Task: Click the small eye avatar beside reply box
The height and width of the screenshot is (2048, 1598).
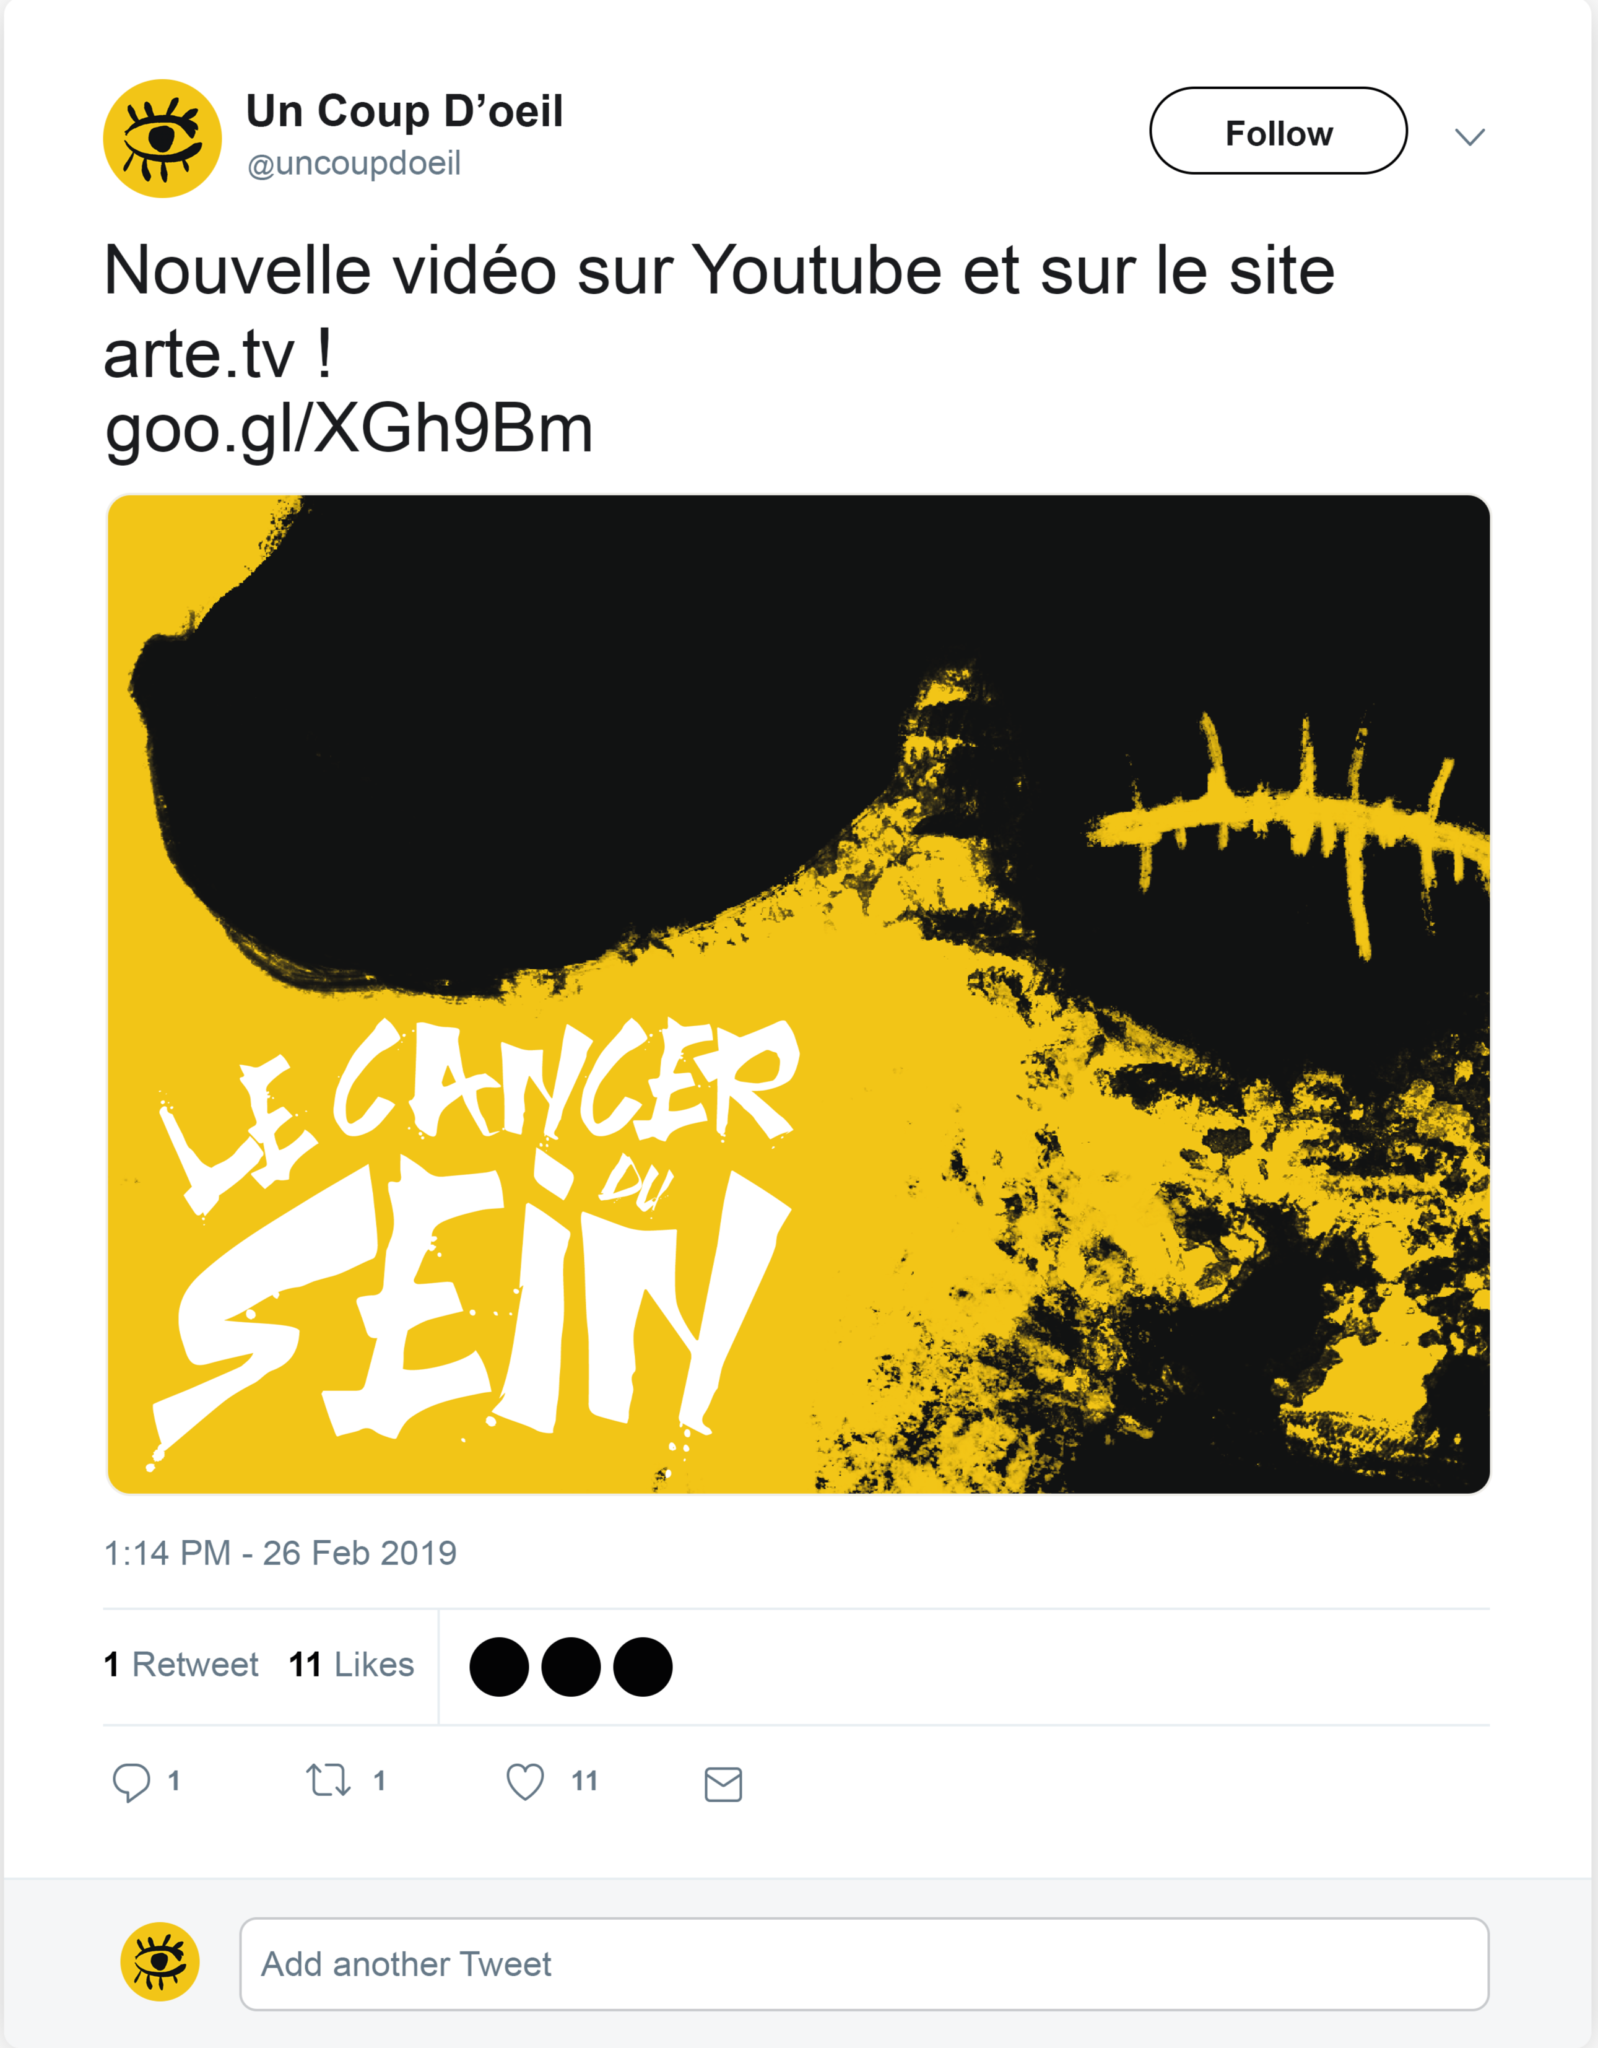Action: pyautogui.click(x=160, y=1962)
